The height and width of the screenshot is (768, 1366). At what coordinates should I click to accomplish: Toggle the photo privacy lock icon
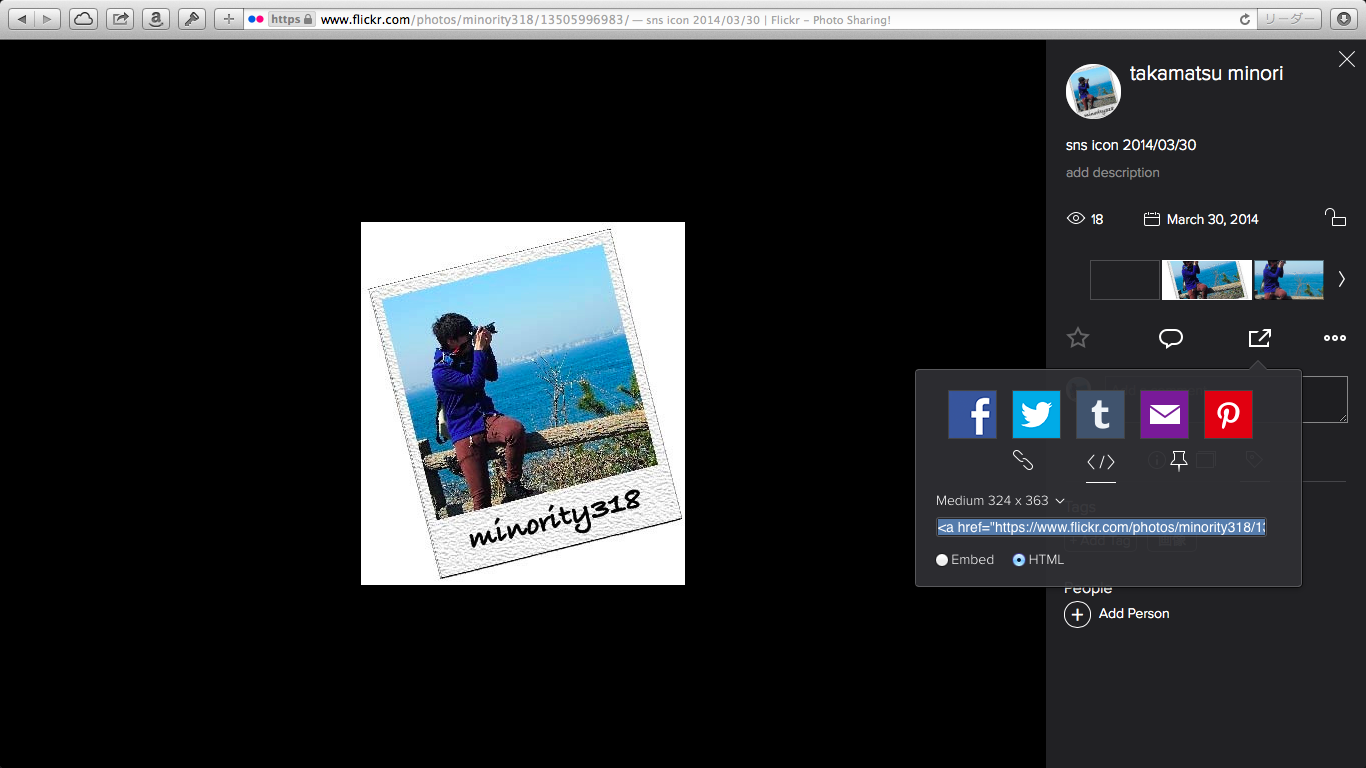pos(1334,218)
